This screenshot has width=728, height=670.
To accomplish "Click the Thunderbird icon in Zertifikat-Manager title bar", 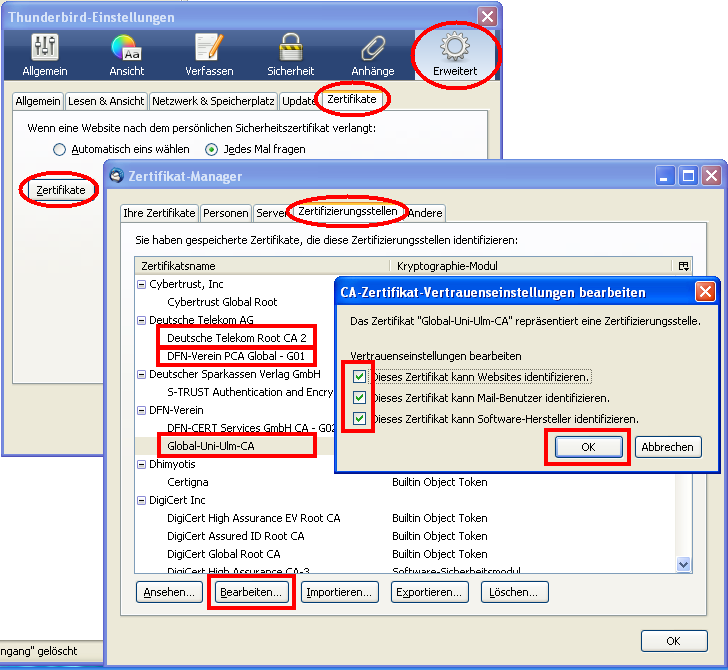I will [117, 176].
